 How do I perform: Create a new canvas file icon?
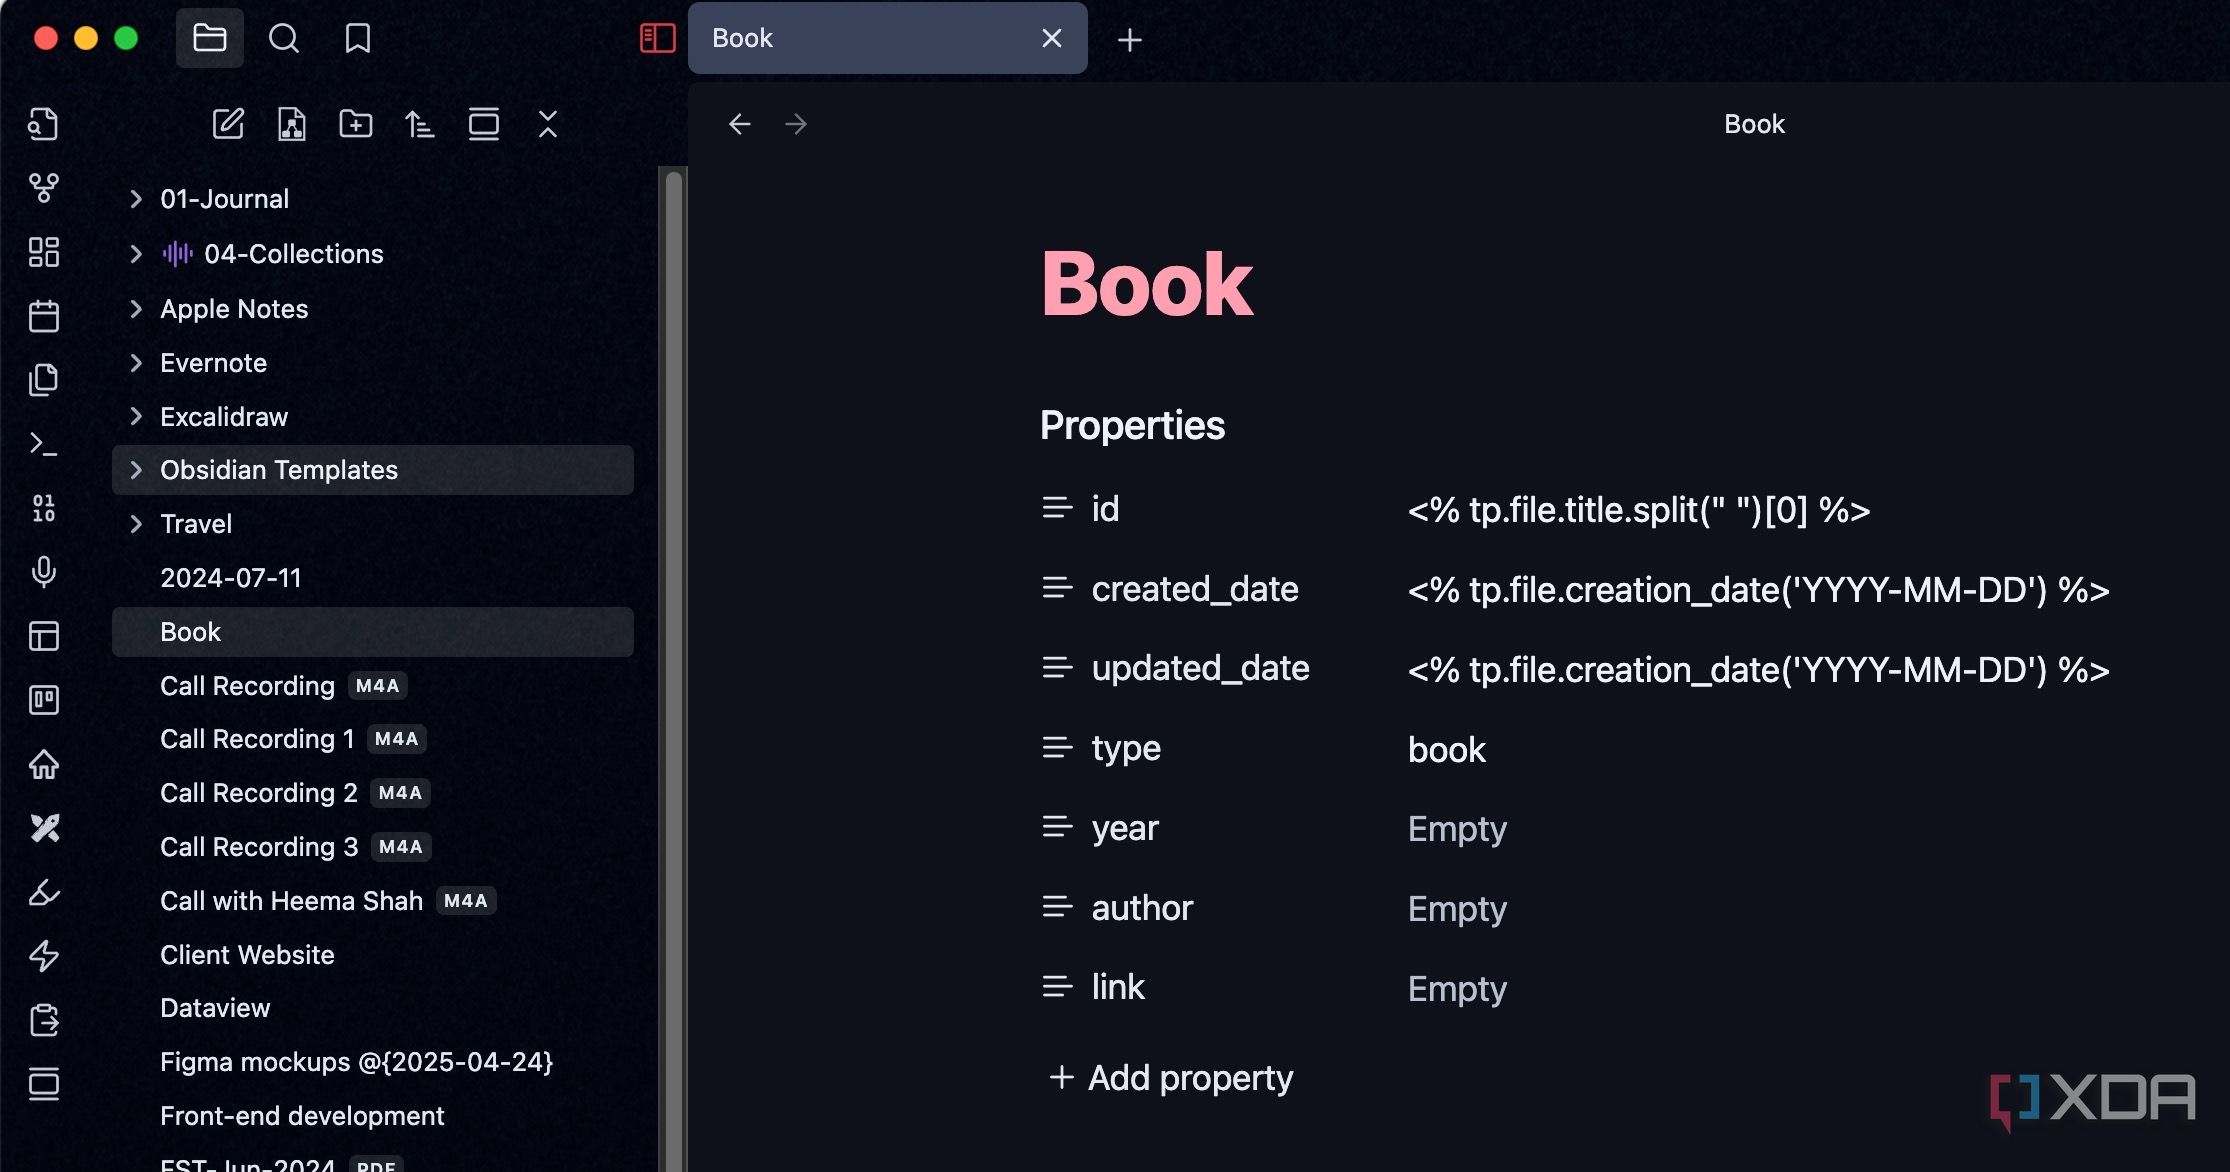[292, 124]
